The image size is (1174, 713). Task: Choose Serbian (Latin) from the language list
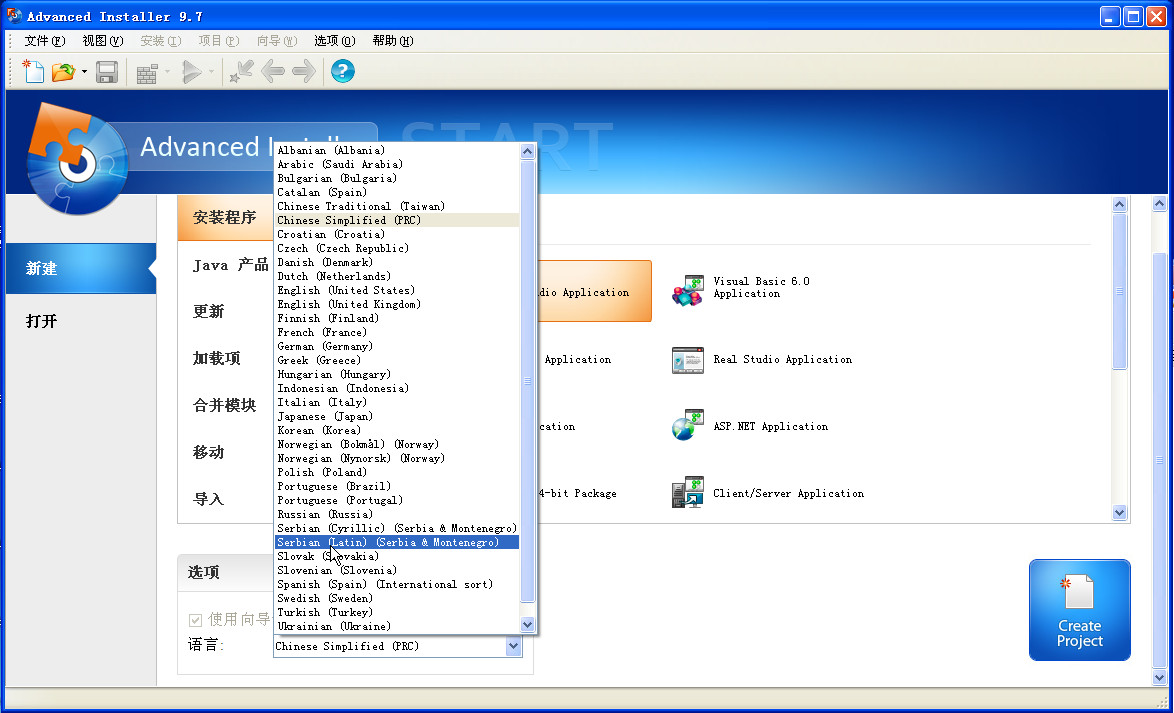397,542
